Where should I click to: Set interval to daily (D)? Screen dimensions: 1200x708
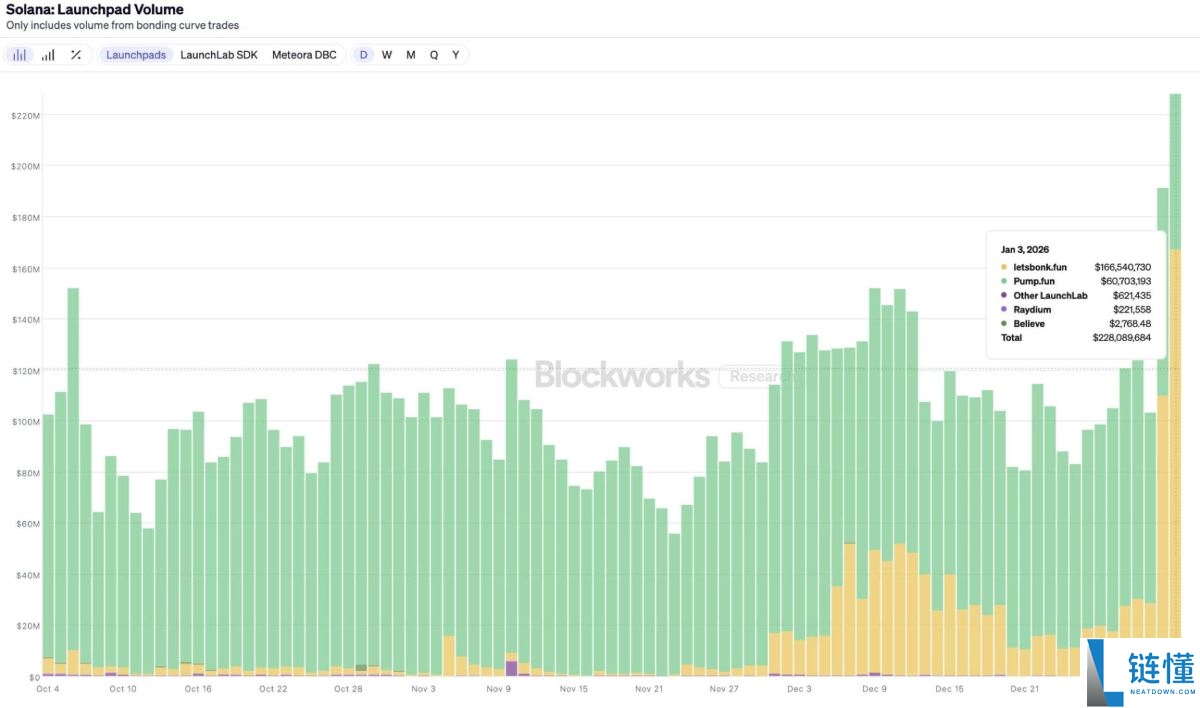click(364, 55)
